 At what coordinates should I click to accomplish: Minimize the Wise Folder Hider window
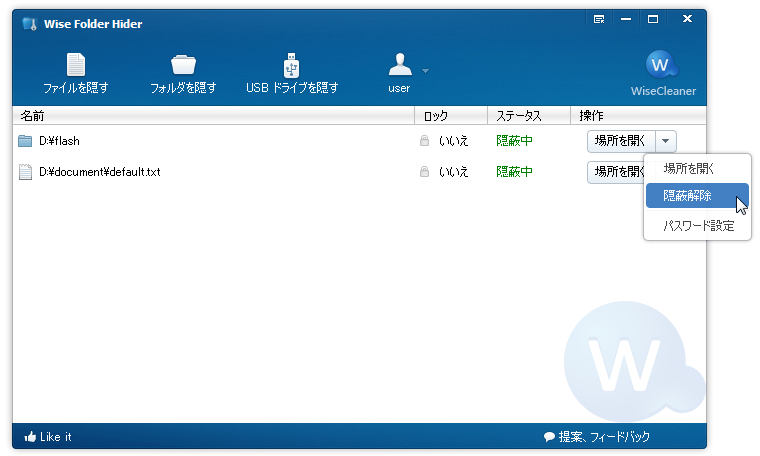click(x=626, y=19)
